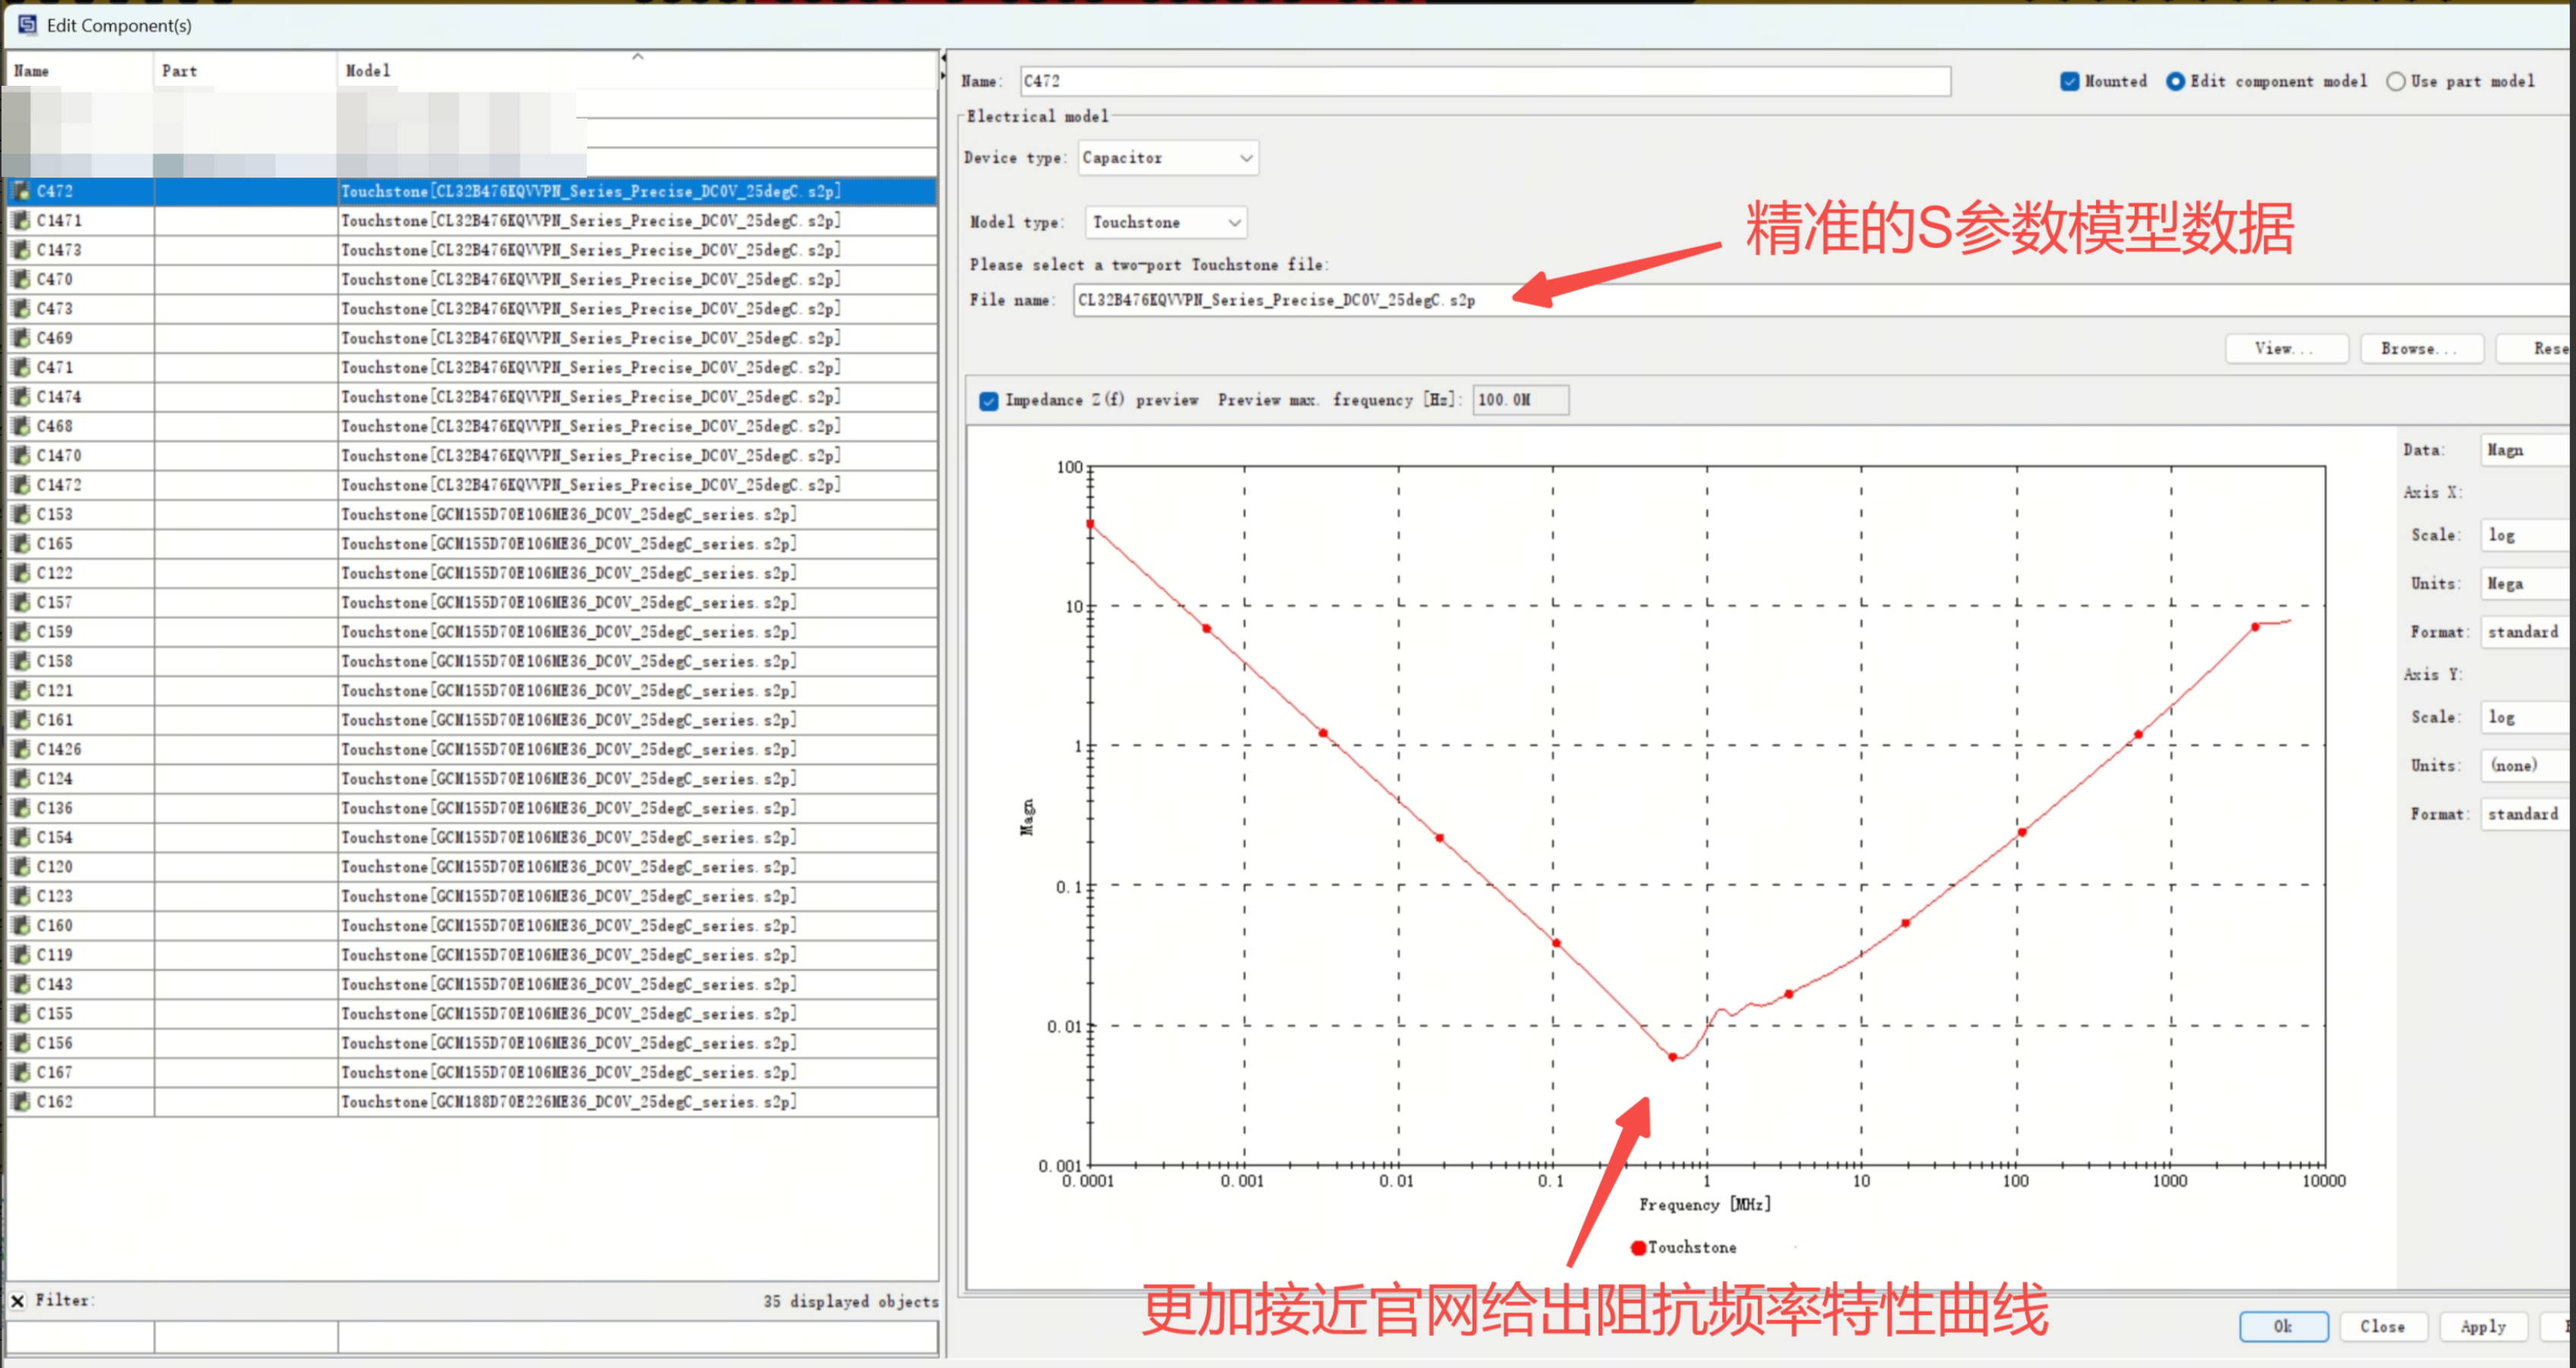Clear the filter using the X icon
Viewport: 2576px width, 1368px height.
pyautogui.click(x=18, y=1300)
